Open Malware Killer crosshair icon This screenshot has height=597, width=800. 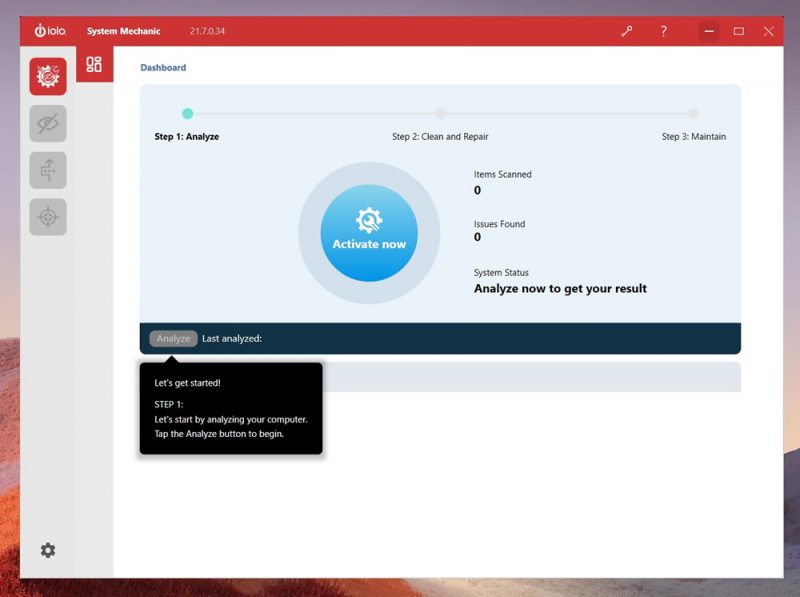47,217
